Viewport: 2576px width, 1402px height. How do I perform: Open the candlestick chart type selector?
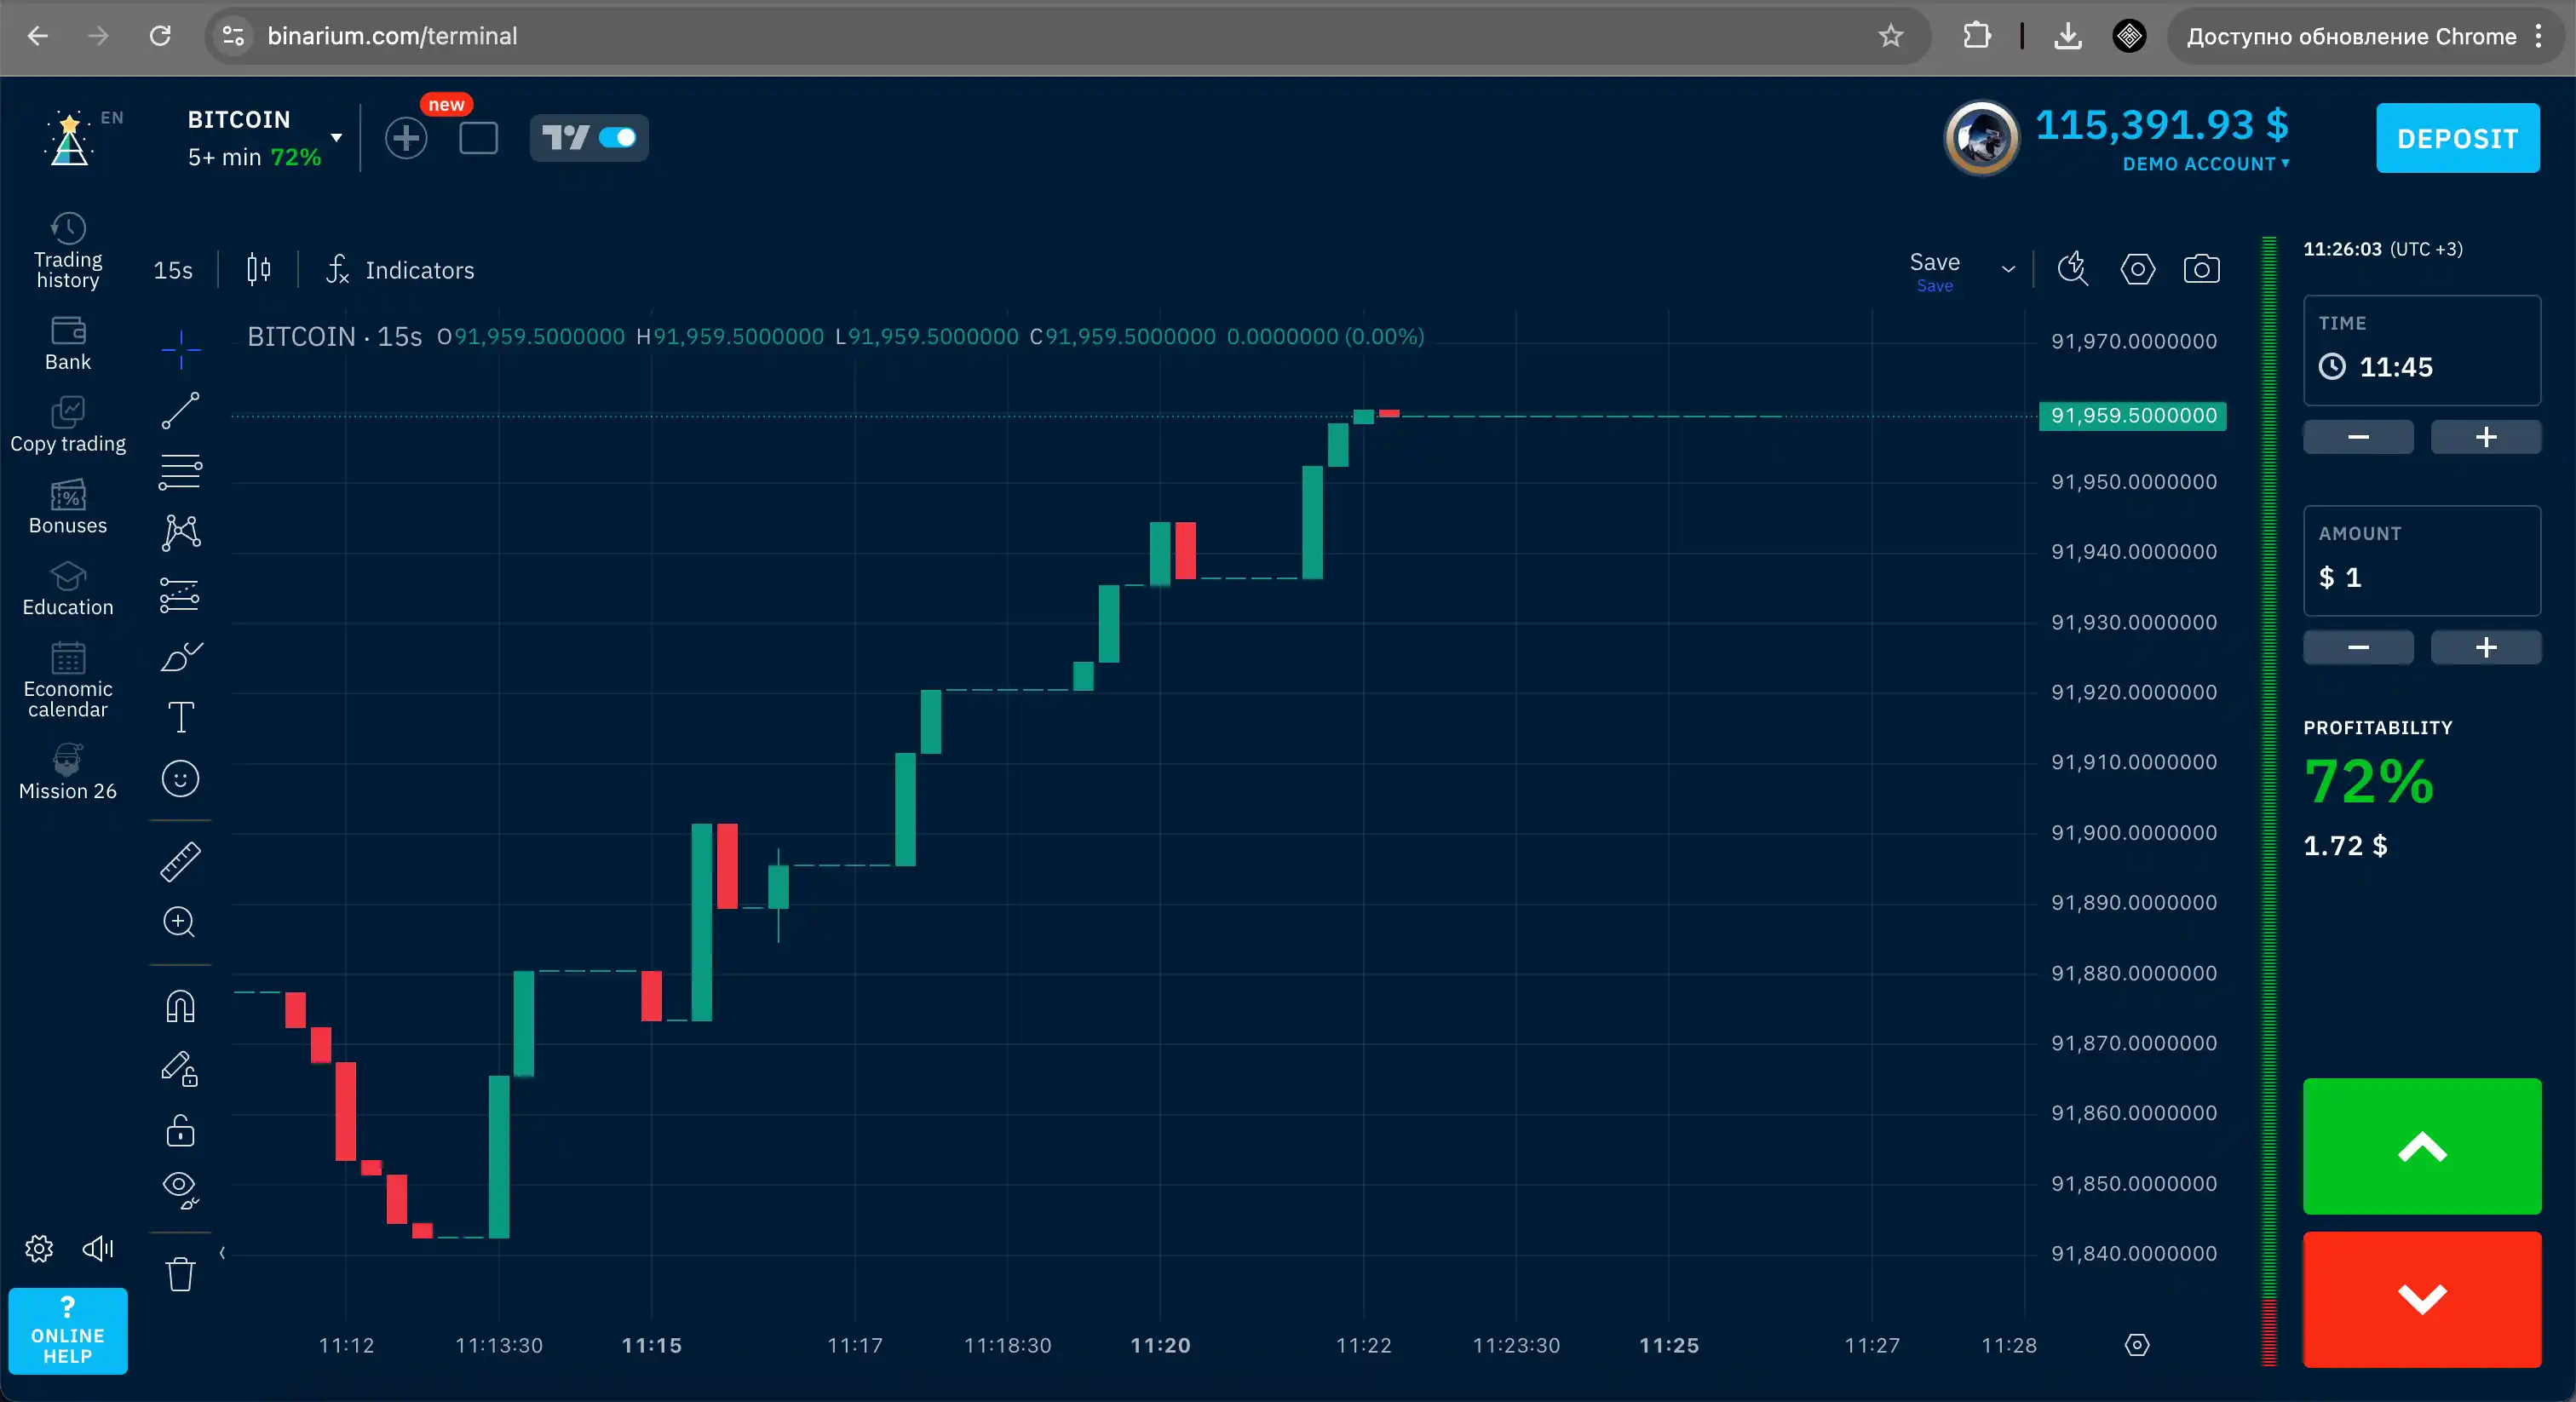[259, 270]
